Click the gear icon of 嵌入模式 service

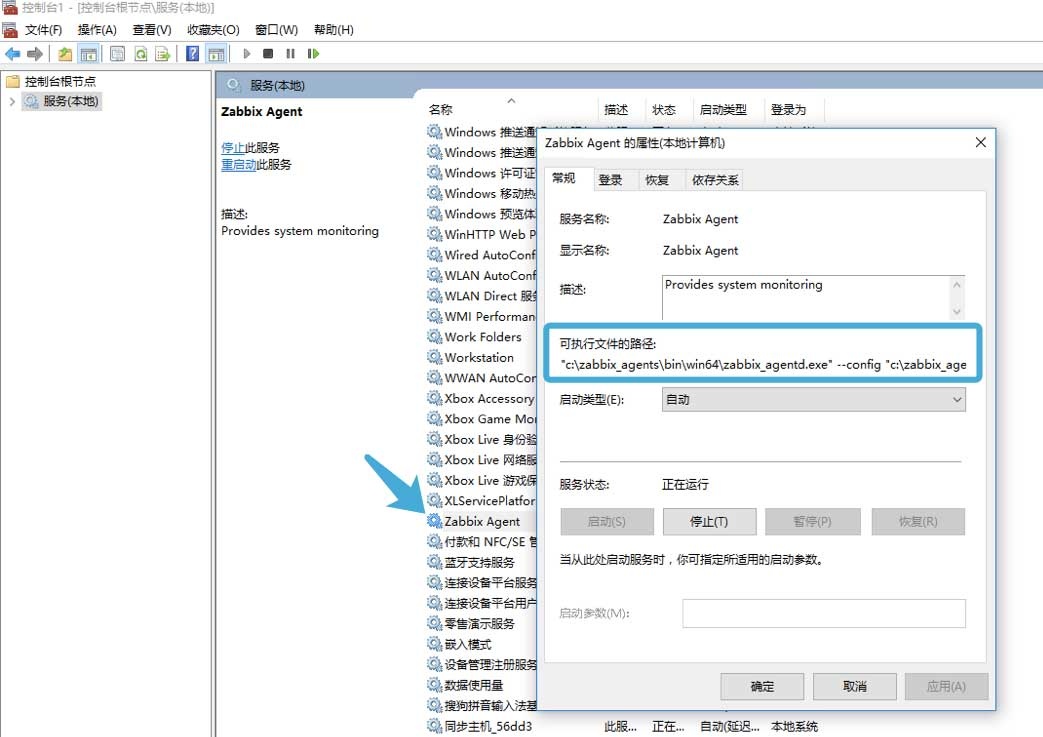tap(434, 644)
